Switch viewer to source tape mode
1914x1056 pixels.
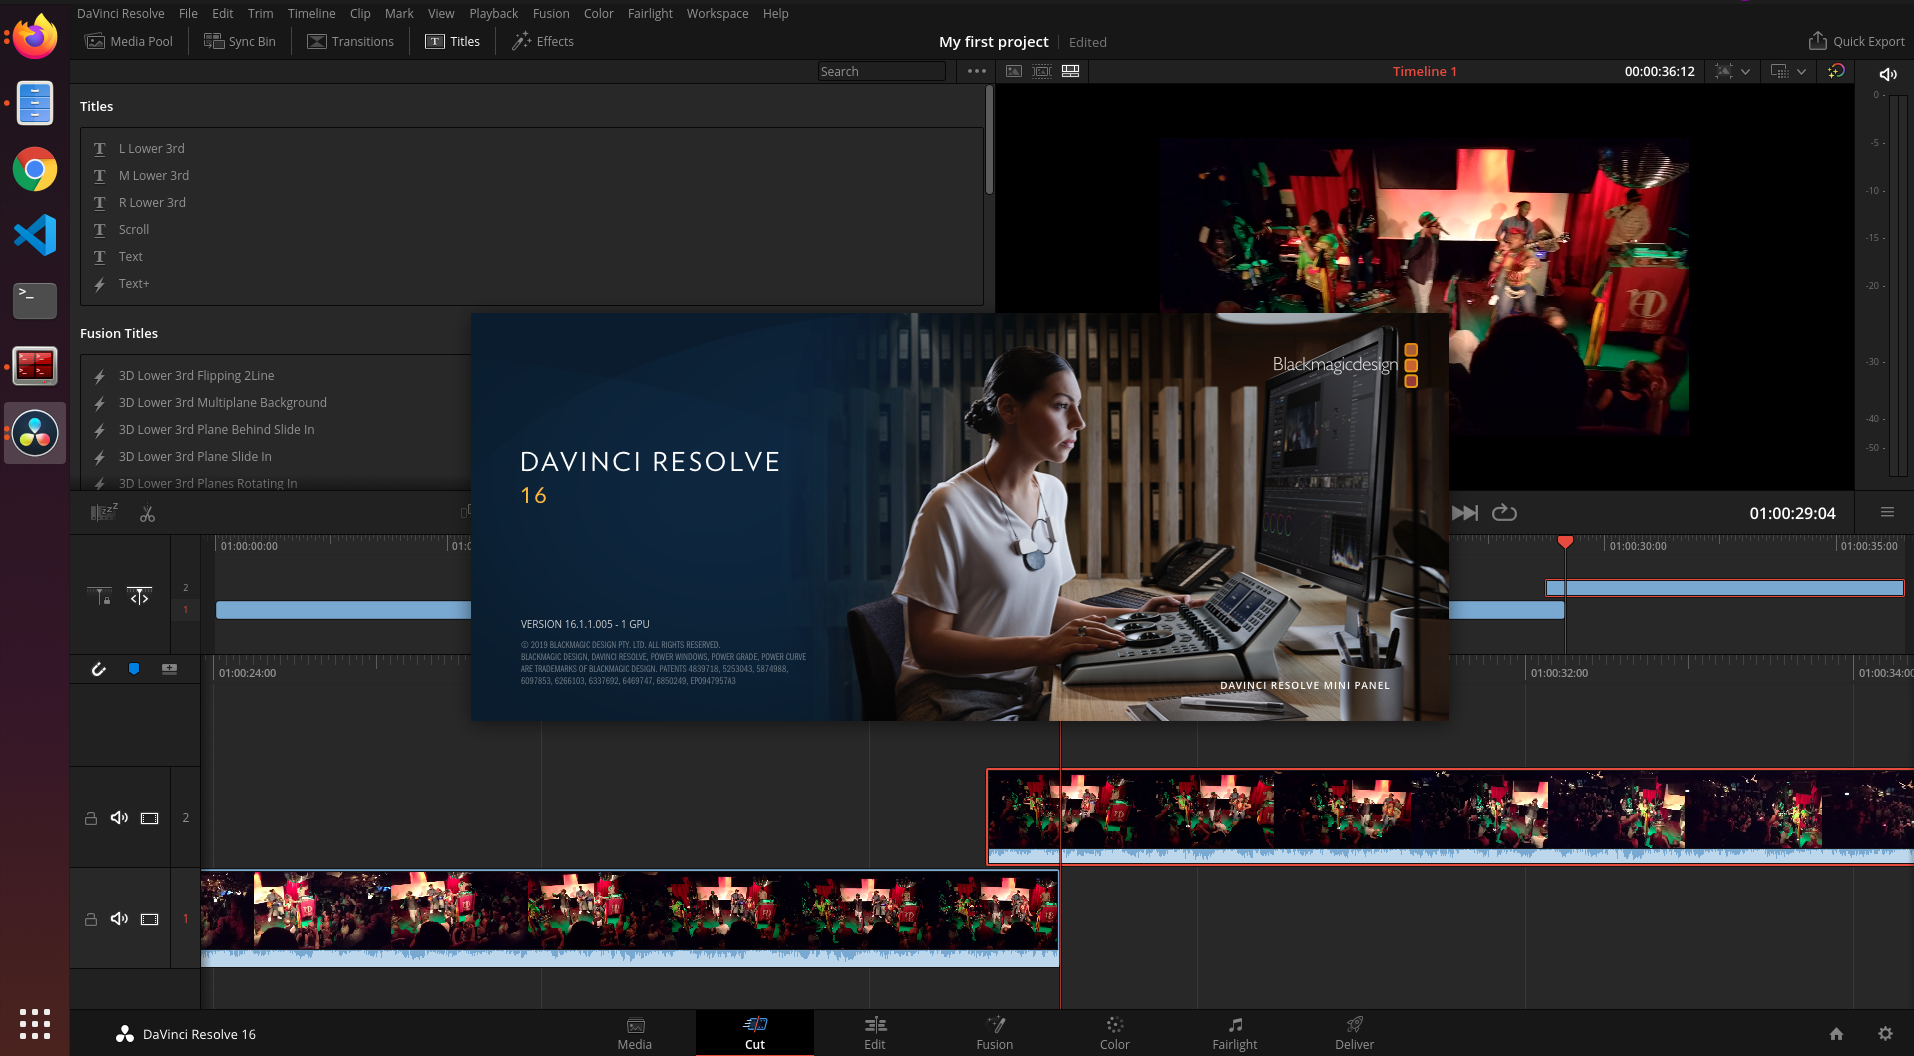[1042, 71]
